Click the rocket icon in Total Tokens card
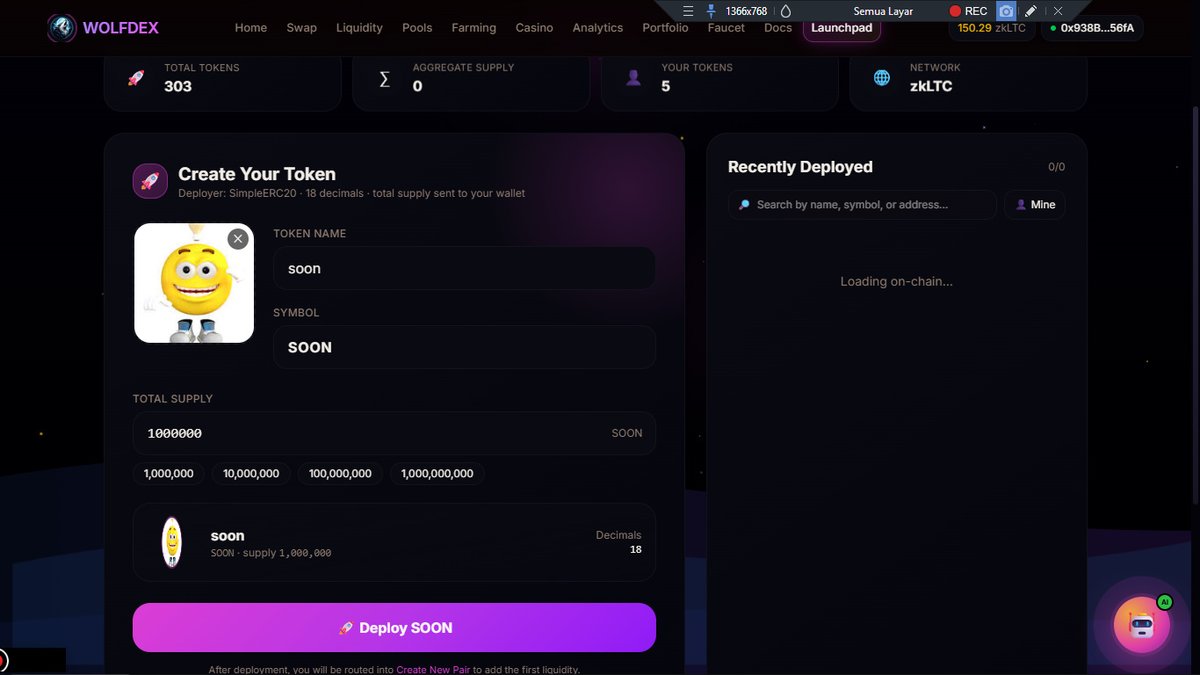Viewport: 1200px width, 675px height. [136, 78]
